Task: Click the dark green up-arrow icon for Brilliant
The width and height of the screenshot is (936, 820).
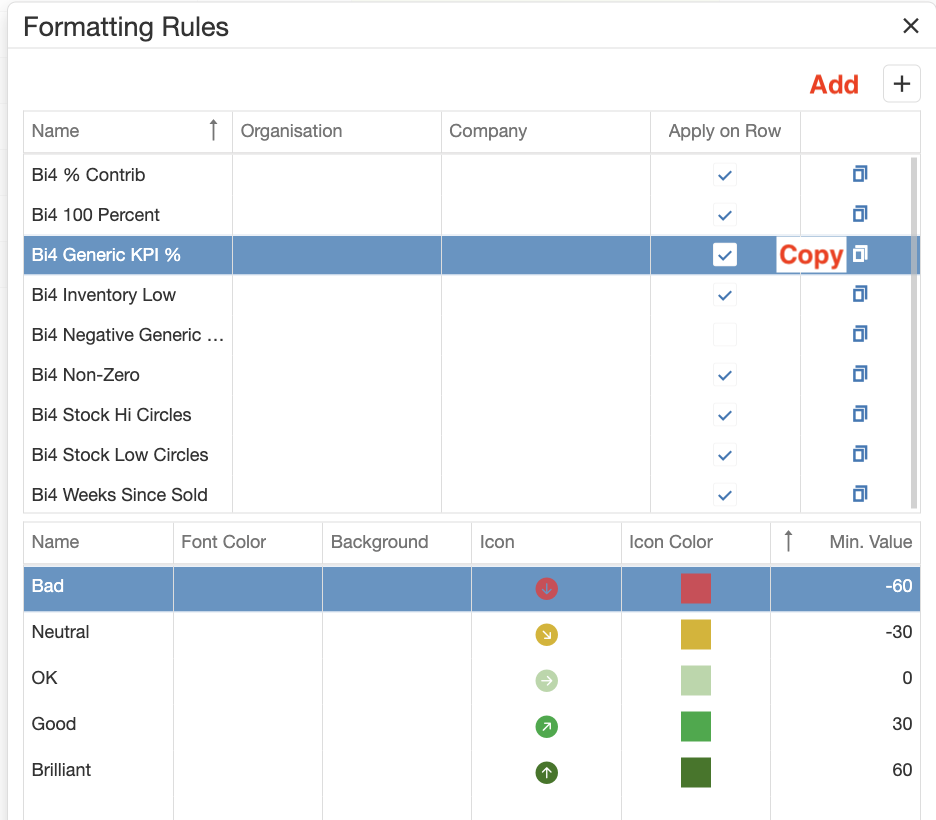Action: point(546,772)
